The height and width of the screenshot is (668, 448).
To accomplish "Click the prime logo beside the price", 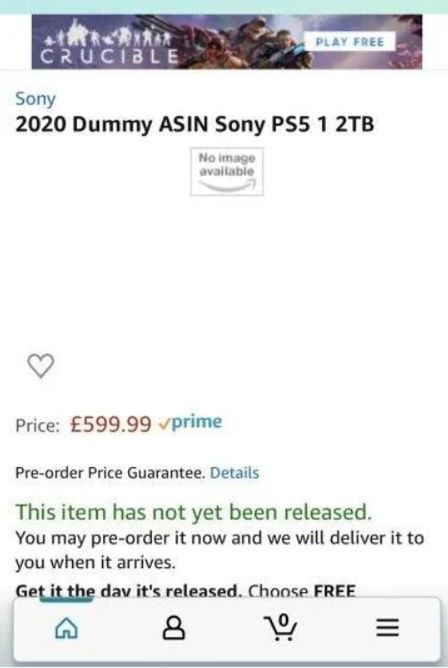I will [x=190, y=423].
